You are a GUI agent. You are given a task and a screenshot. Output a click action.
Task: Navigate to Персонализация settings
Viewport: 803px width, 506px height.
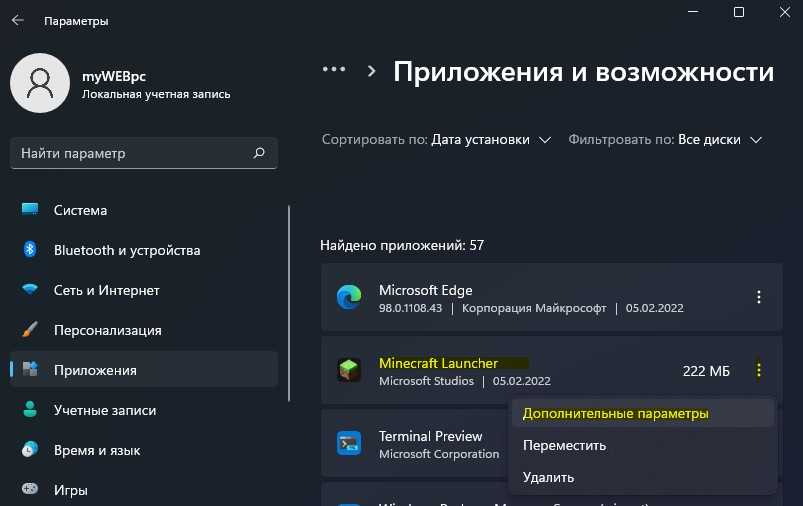[x=107, y=330]
